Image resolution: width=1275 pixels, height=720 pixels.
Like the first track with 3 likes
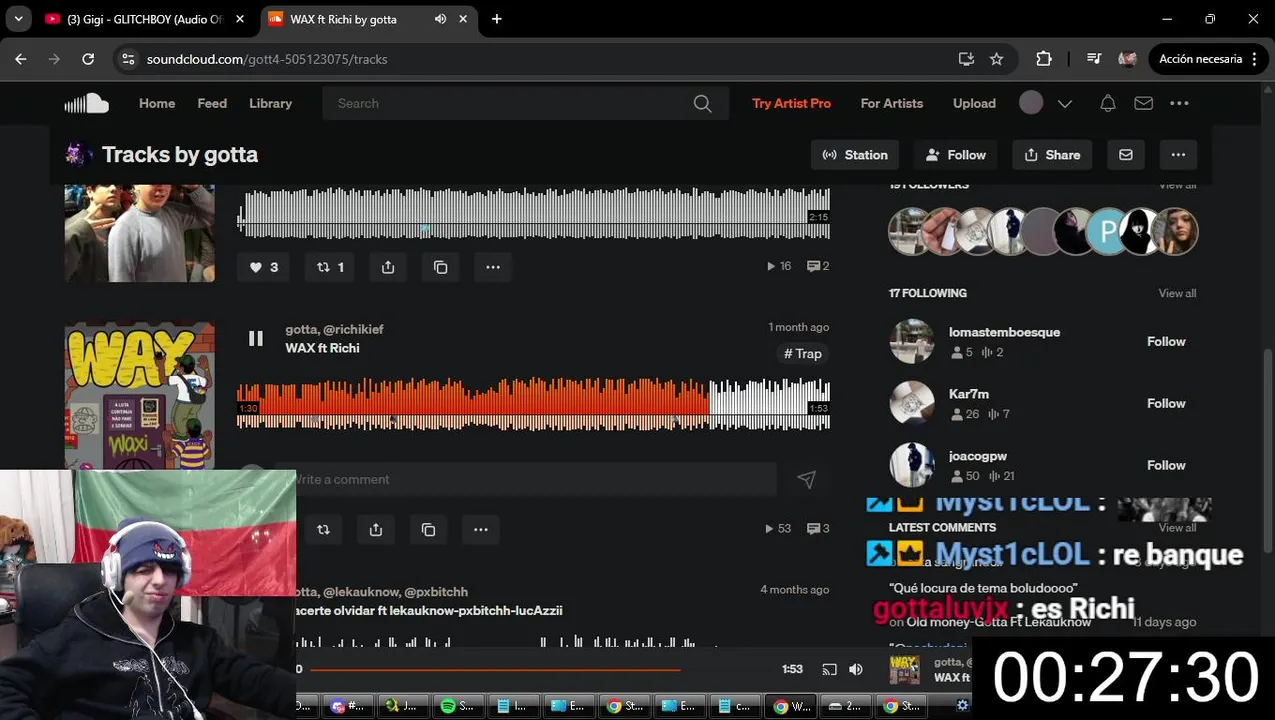click(x=264, y=267)
